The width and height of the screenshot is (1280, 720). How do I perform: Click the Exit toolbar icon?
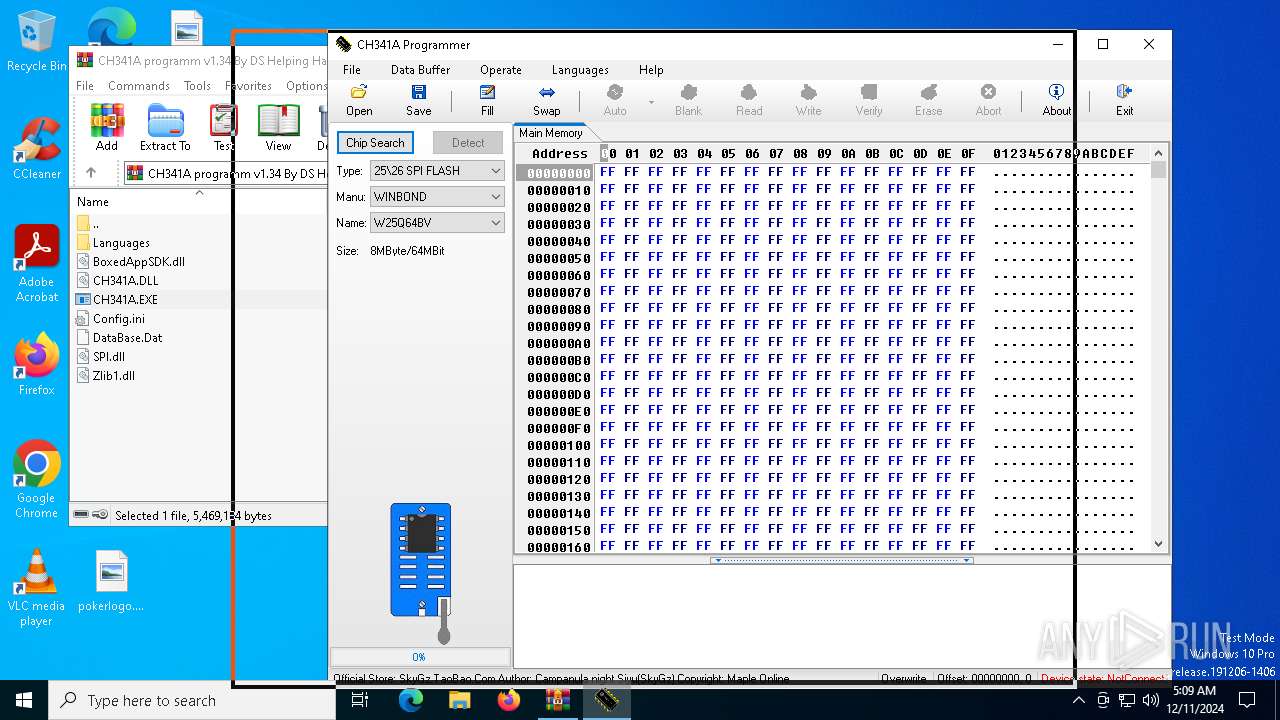coord(1124,100)
